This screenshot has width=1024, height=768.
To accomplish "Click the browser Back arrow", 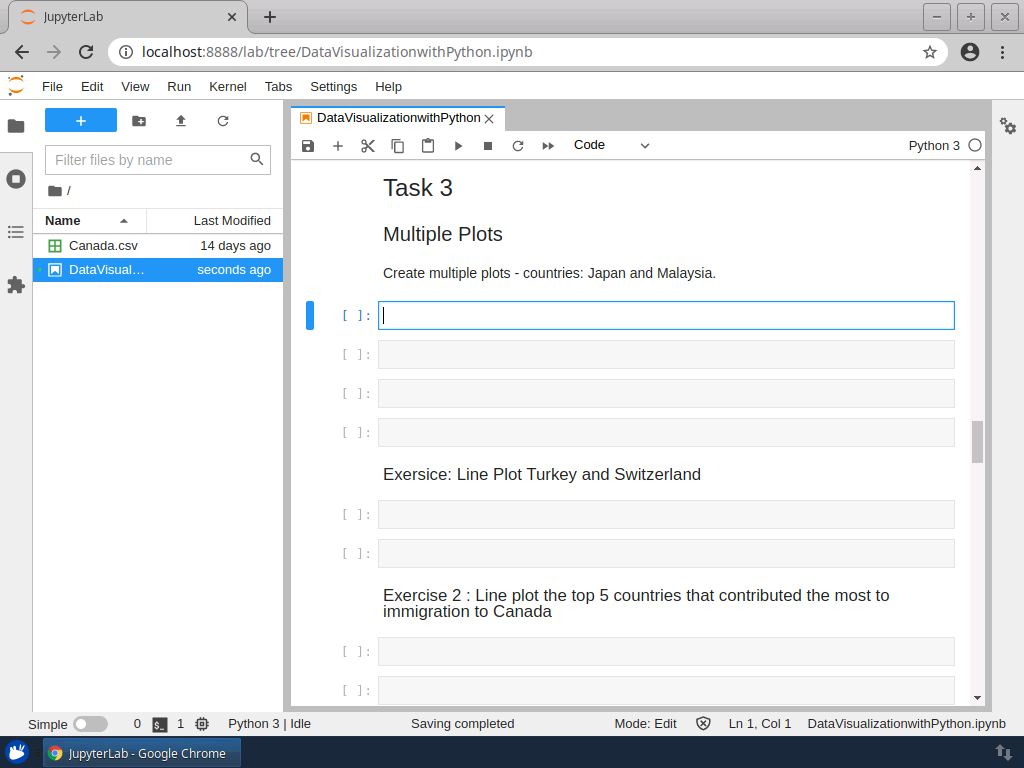I will [22, 52].
